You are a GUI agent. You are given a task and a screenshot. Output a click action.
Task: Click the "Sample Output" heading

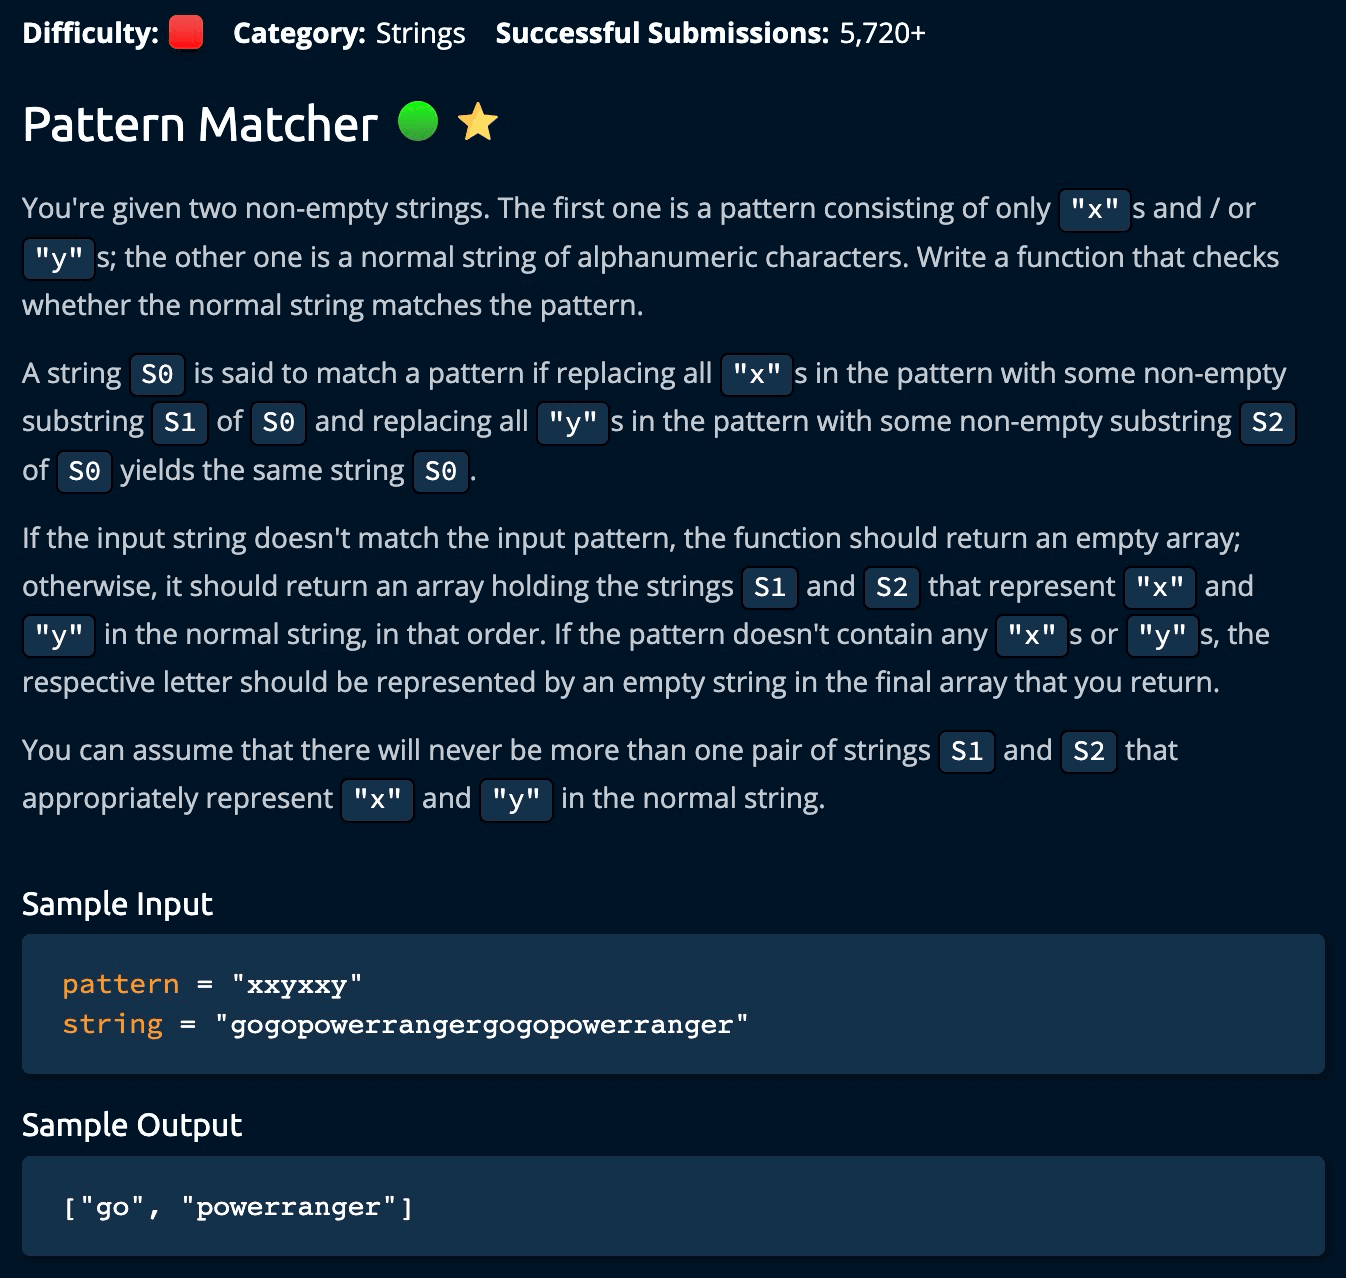point(132,1125)
